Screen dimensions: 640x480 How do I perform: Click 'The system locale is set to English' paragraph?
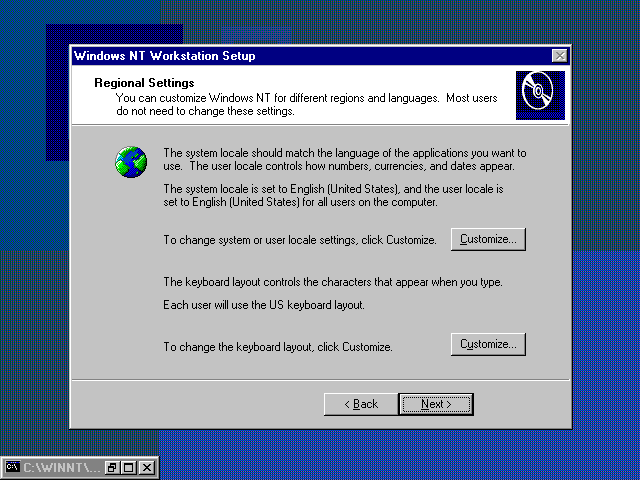[333, 196]
